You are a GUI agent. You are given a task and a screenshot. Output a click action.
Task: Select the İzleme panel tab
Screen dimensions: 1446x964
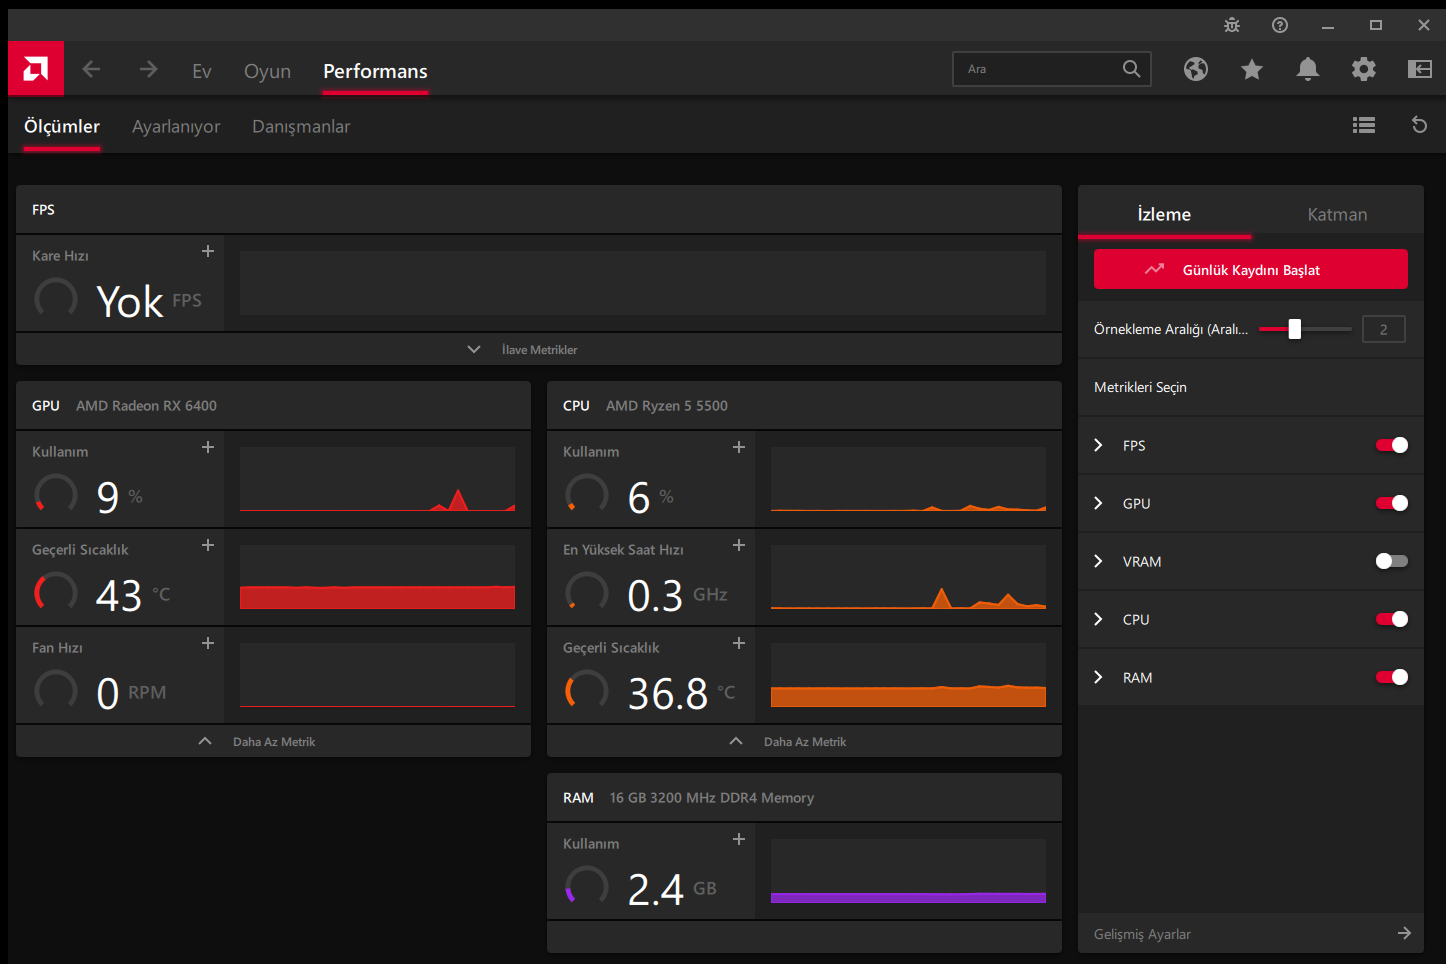[1164, 214]
